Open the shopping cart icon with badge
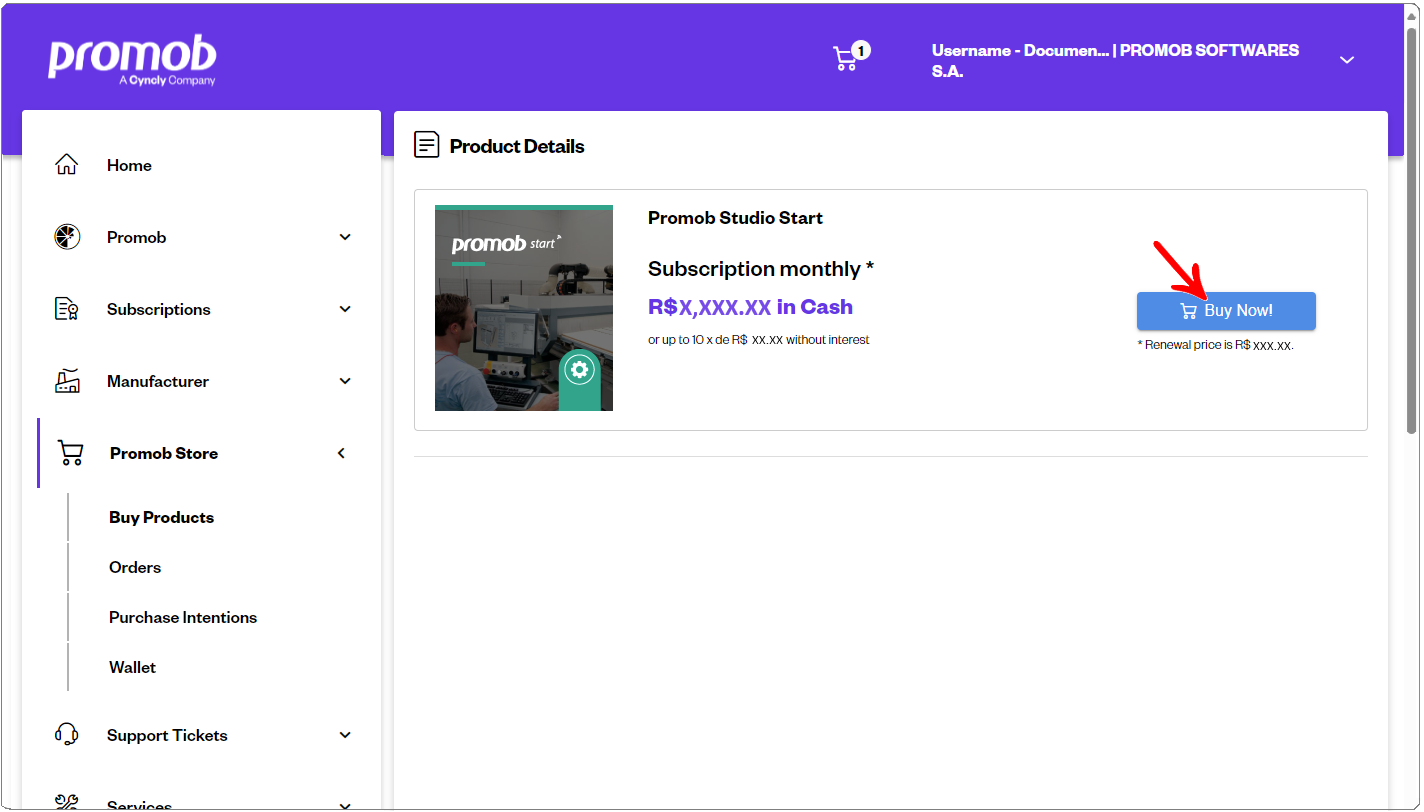The image size is (1424, 812). pyautogui.click(x=850, y=57)
